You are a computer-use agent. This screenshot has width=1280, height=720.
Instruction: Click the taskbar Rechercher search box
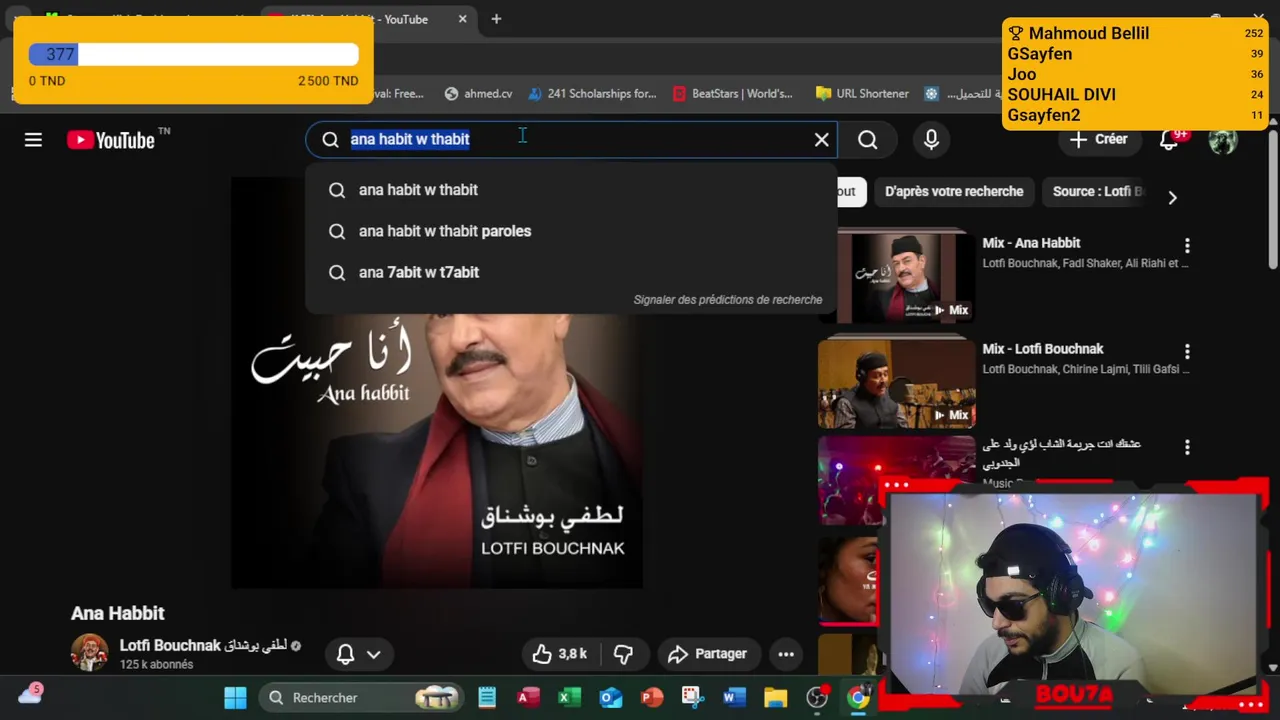tap(361, 698)
